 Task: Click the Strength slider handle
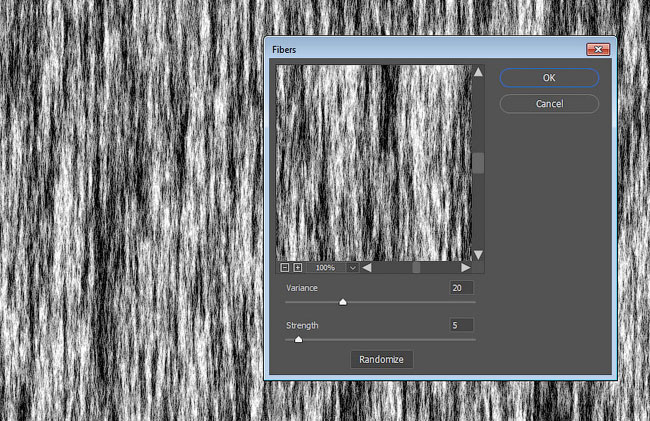298,340
